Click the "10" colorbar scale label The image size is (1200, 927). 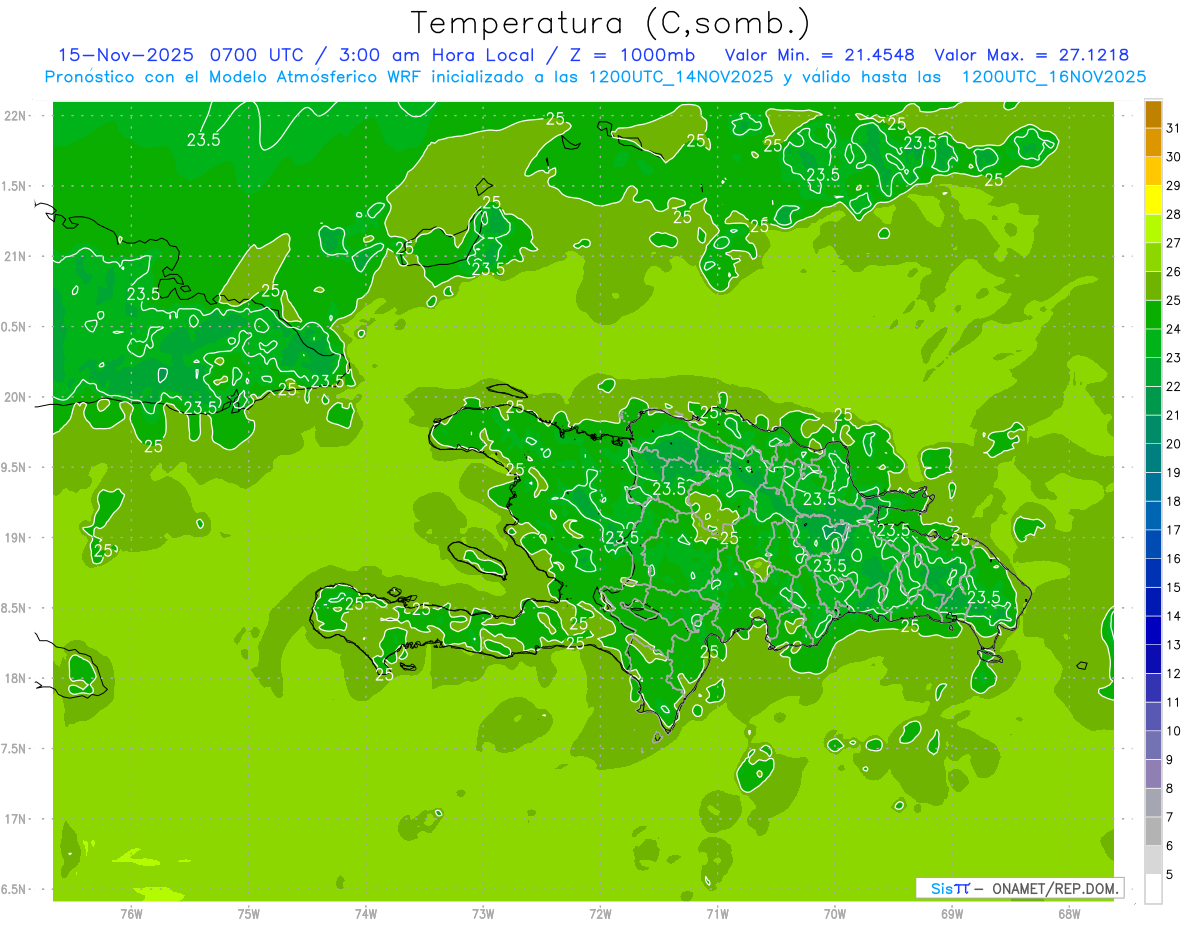click(1174, 731)
